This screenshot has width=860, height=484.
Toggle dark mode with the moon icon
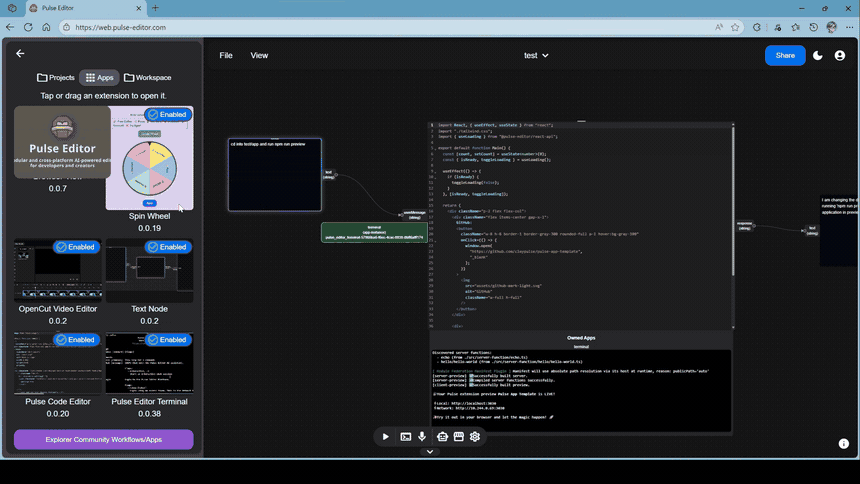(818, 56)
